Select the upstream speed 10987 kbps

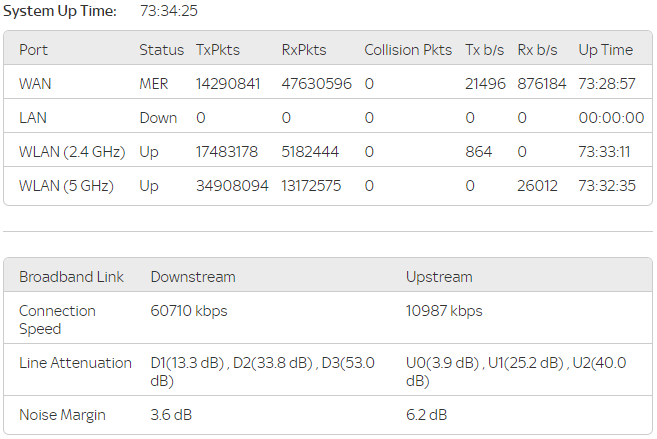pyautogui.click(x=444, y=311)
